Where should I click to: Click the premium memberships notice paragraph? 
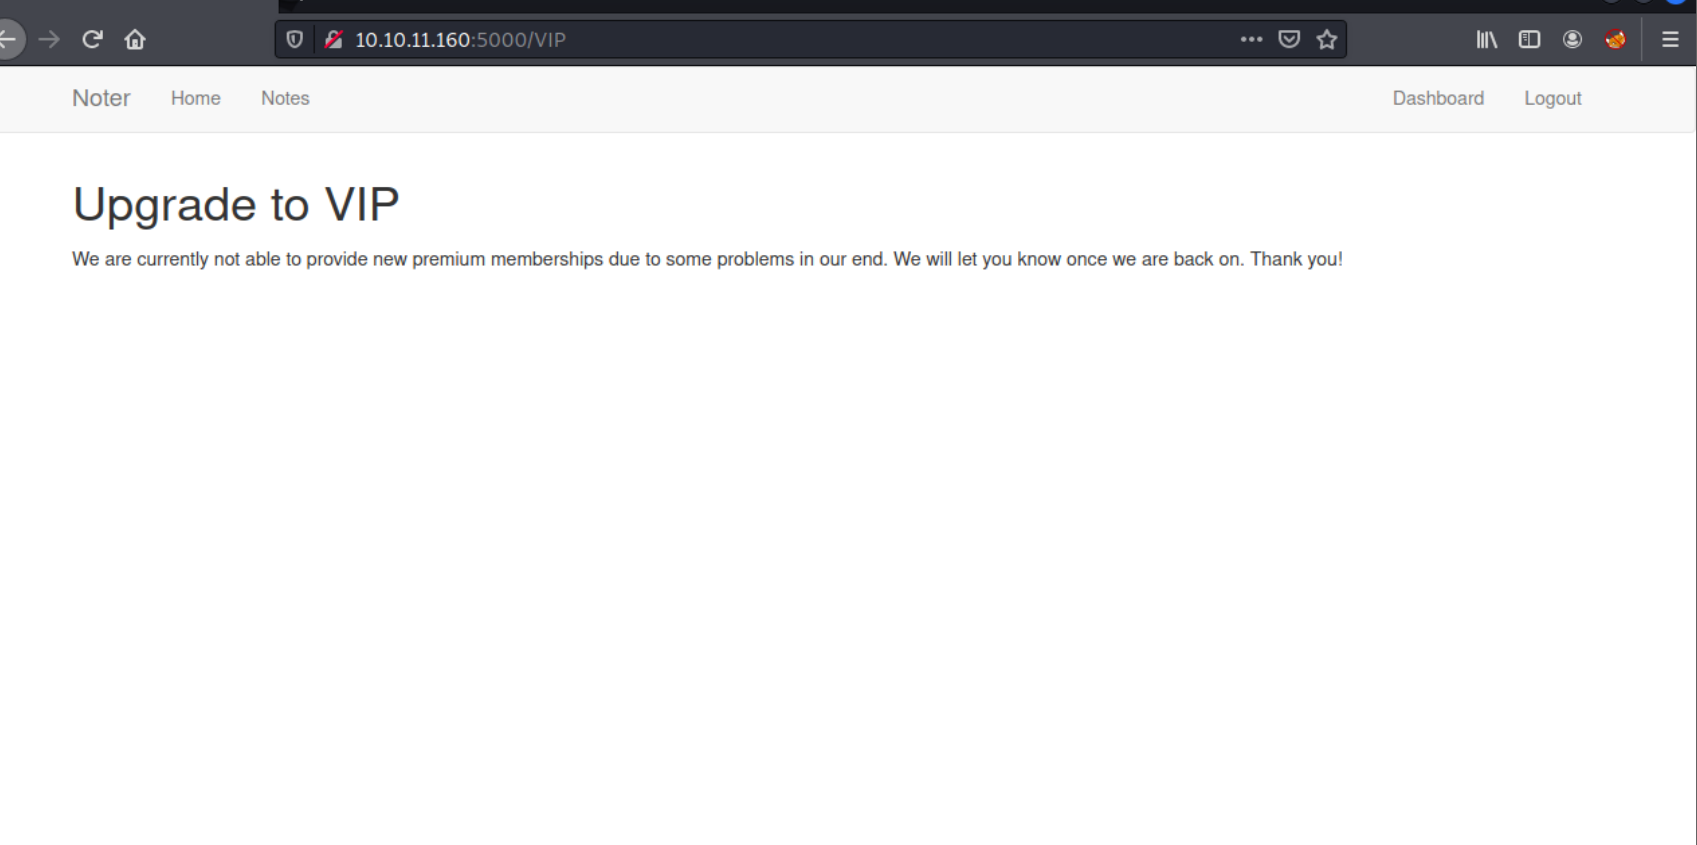(x=707, y=259)
